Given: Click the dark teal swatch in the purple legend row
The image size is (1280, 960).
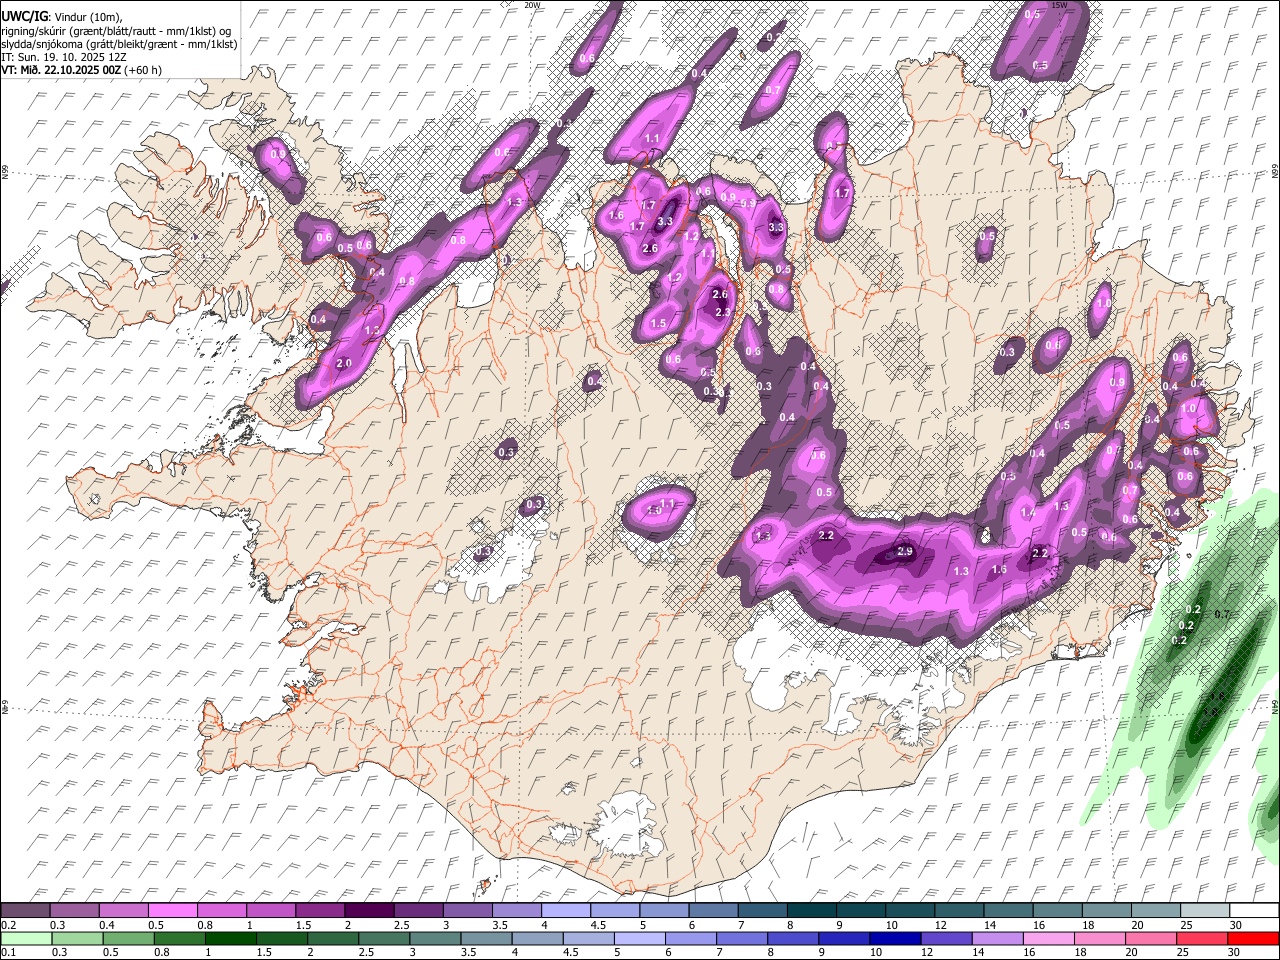Looking at the screenshot, I should (811, 910).
